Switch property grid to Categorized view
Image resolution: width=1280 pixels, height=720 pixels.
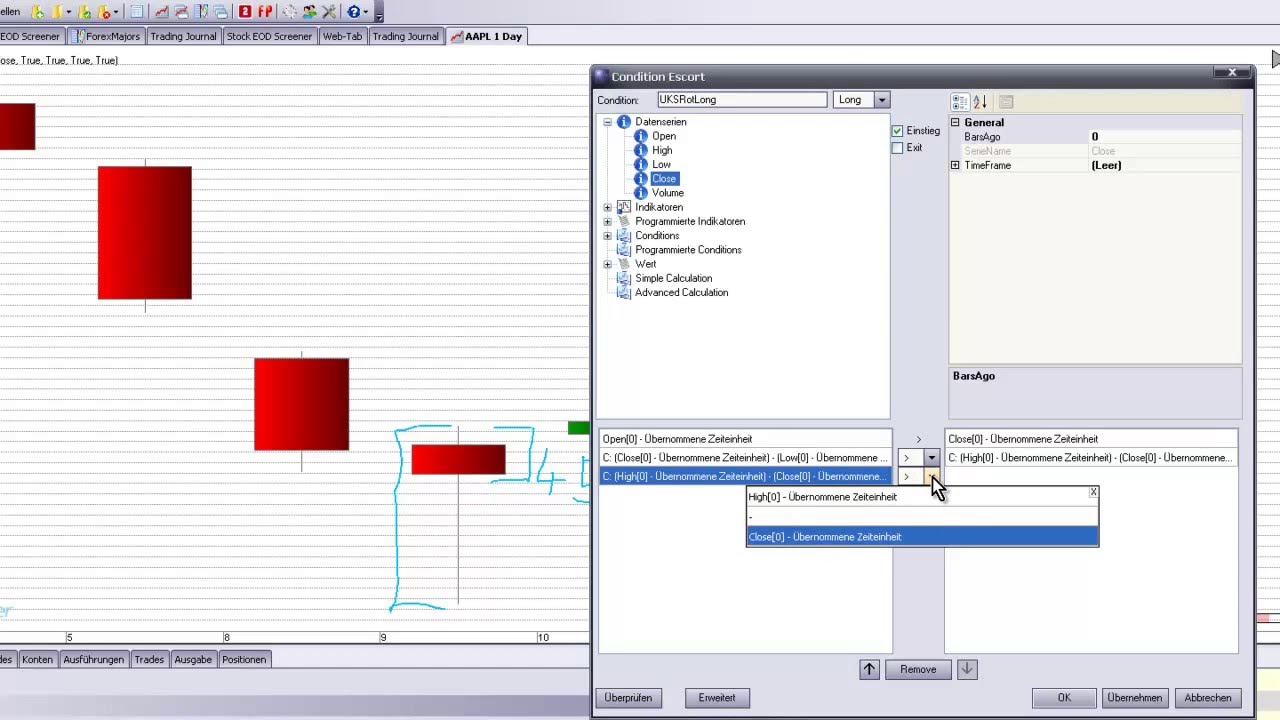tap(960, 102)
